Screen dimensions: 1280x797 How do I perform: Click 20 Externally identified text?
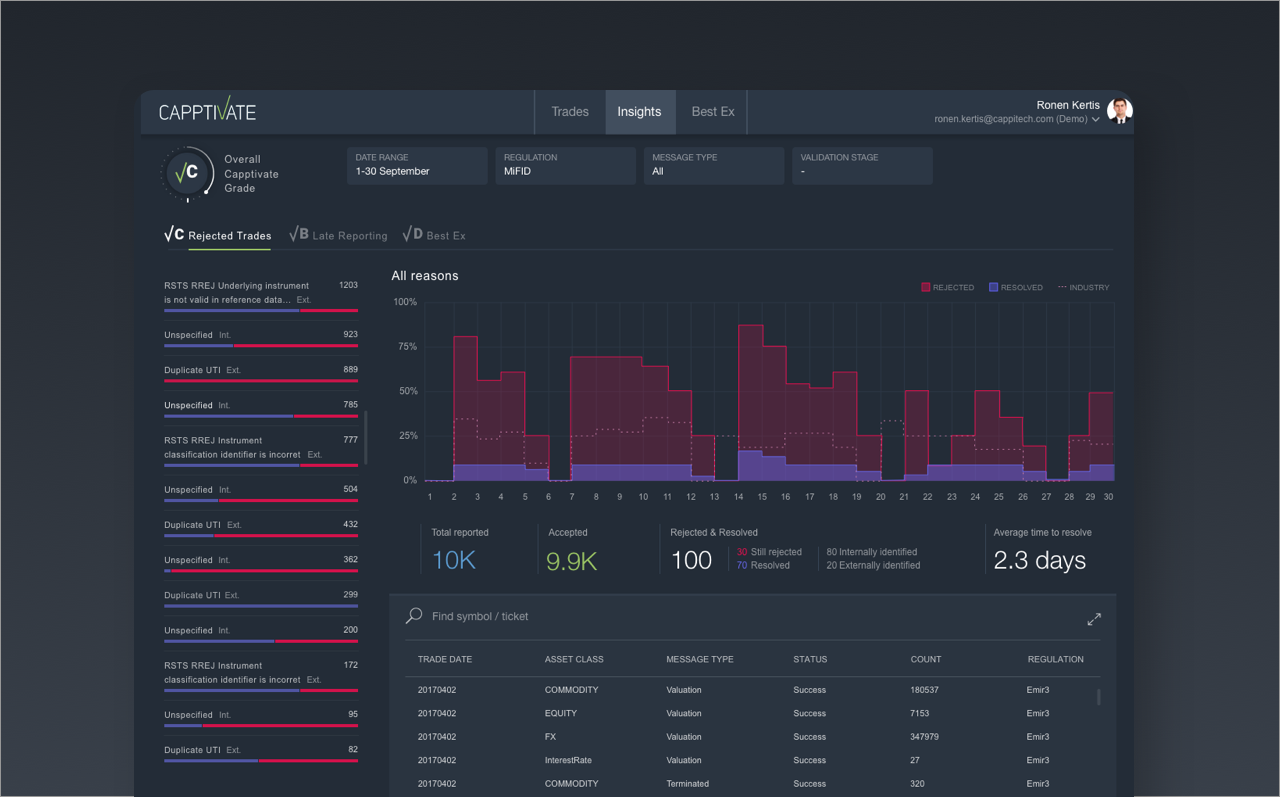(x=873, y=565)
